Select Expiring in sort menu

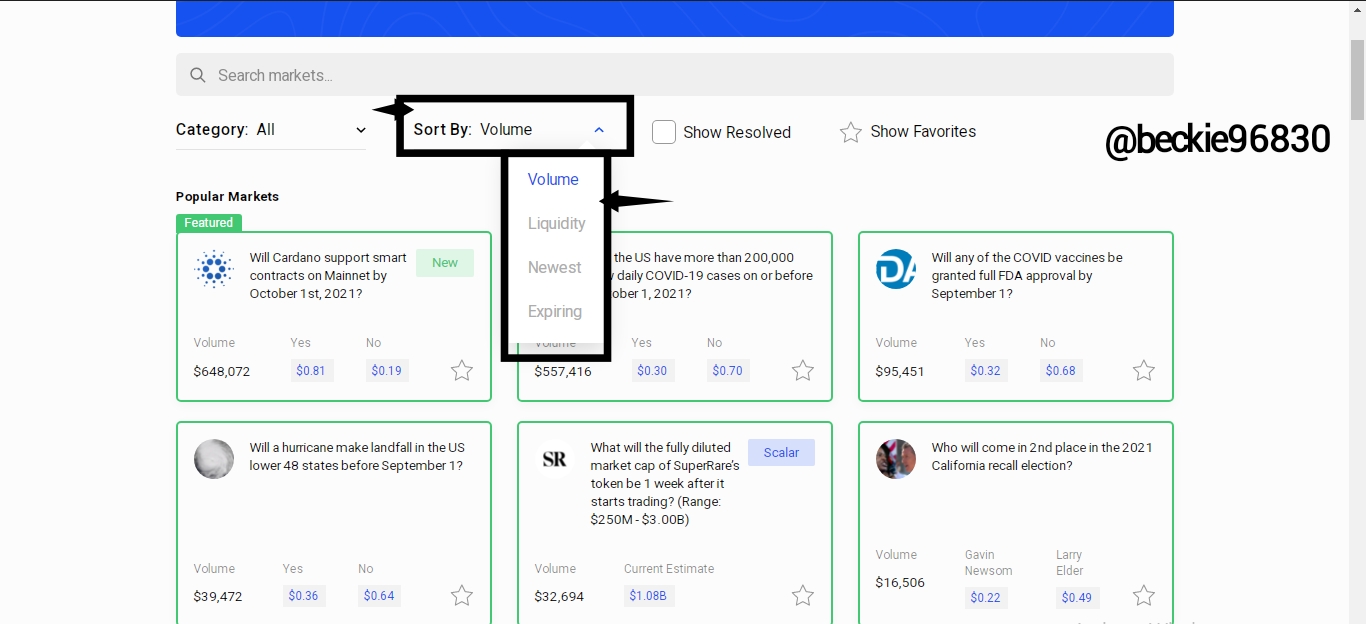[554, 312]
